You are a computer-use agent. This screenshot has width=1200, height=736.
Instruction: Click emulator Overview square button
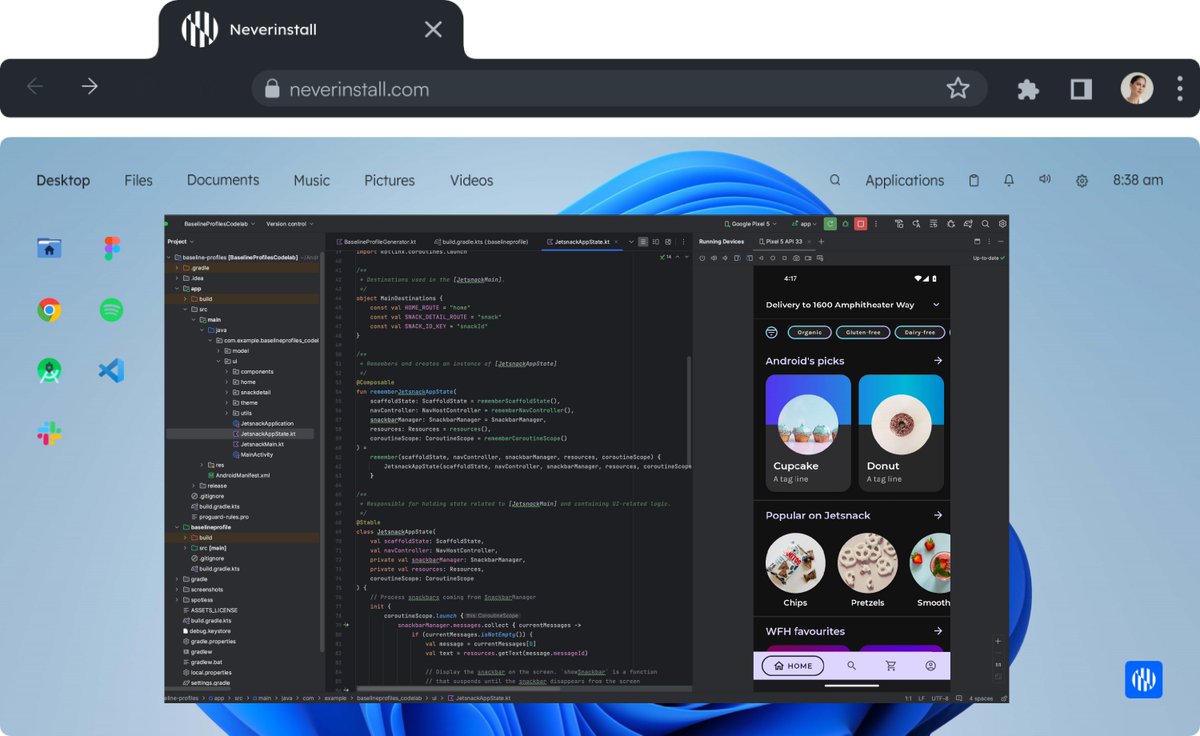(x=784, y=258)
